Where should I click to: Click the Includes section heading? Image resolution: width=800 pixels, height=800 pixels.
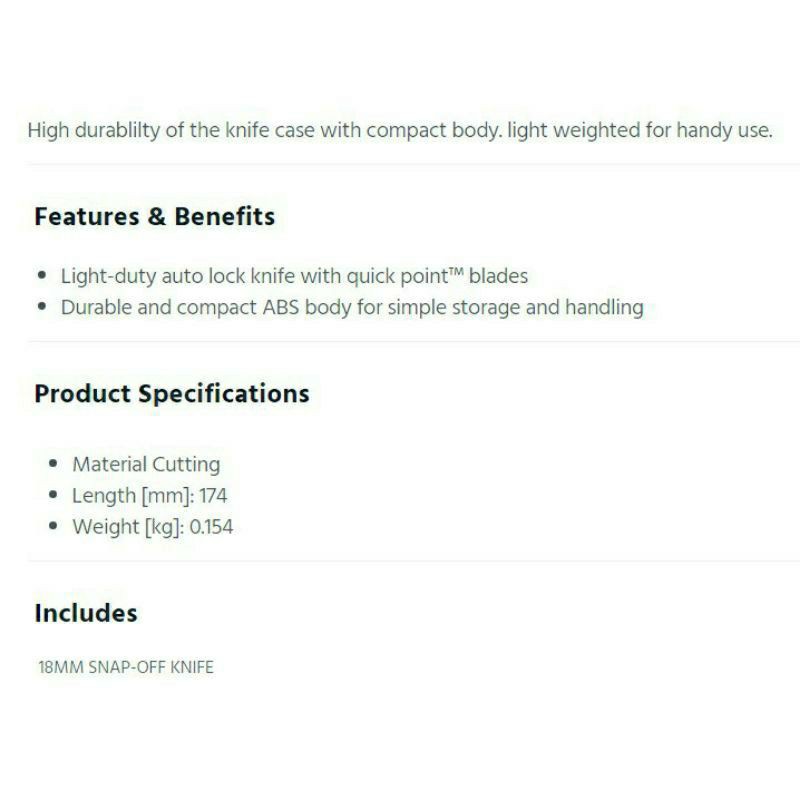tap(85, 613)
